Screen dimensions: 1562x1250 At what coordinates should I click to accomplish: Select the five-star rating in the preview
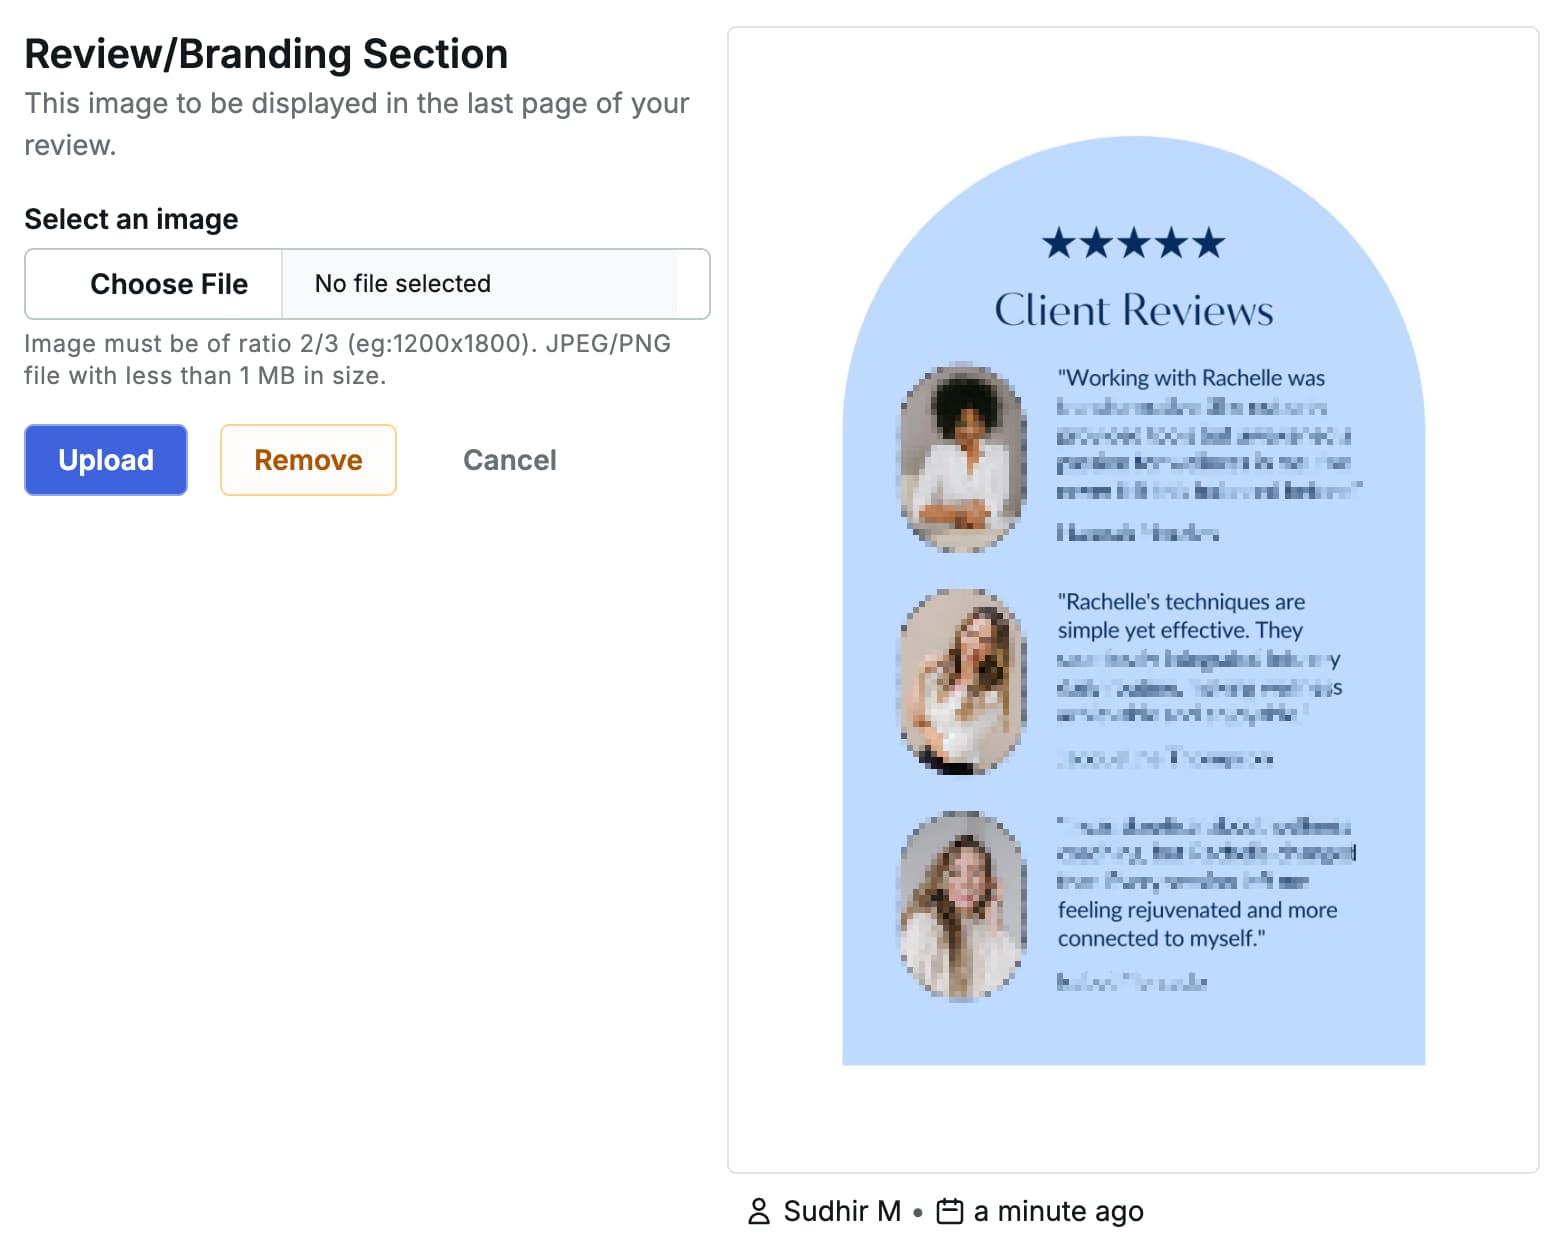coord(1133,241)
